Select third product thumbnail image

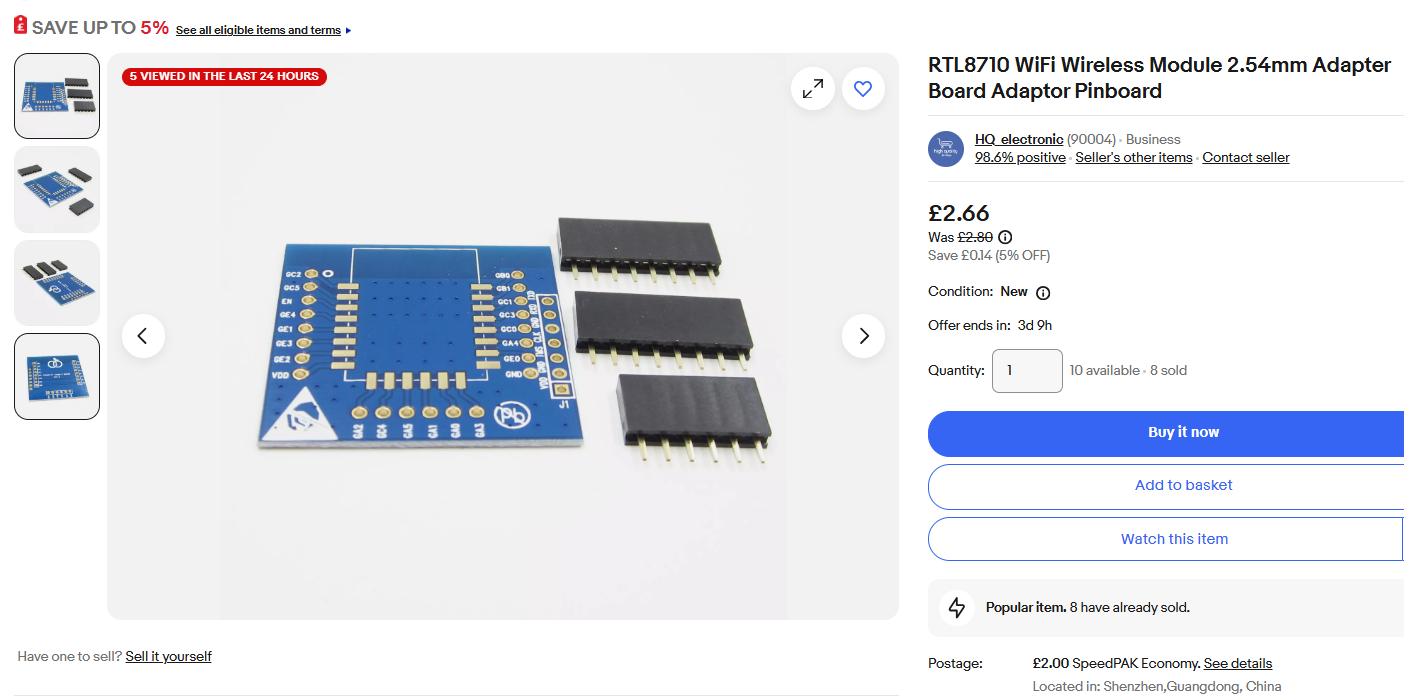pos(57,283)
